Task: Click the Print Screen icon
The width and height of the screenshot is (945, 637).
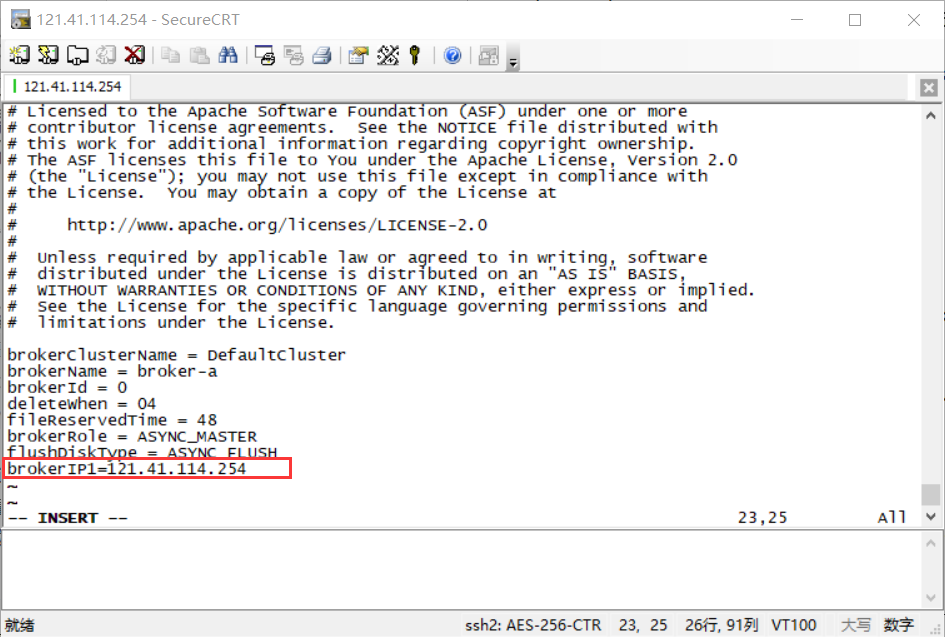Action: pyautogui.click(x=265, y=55)
